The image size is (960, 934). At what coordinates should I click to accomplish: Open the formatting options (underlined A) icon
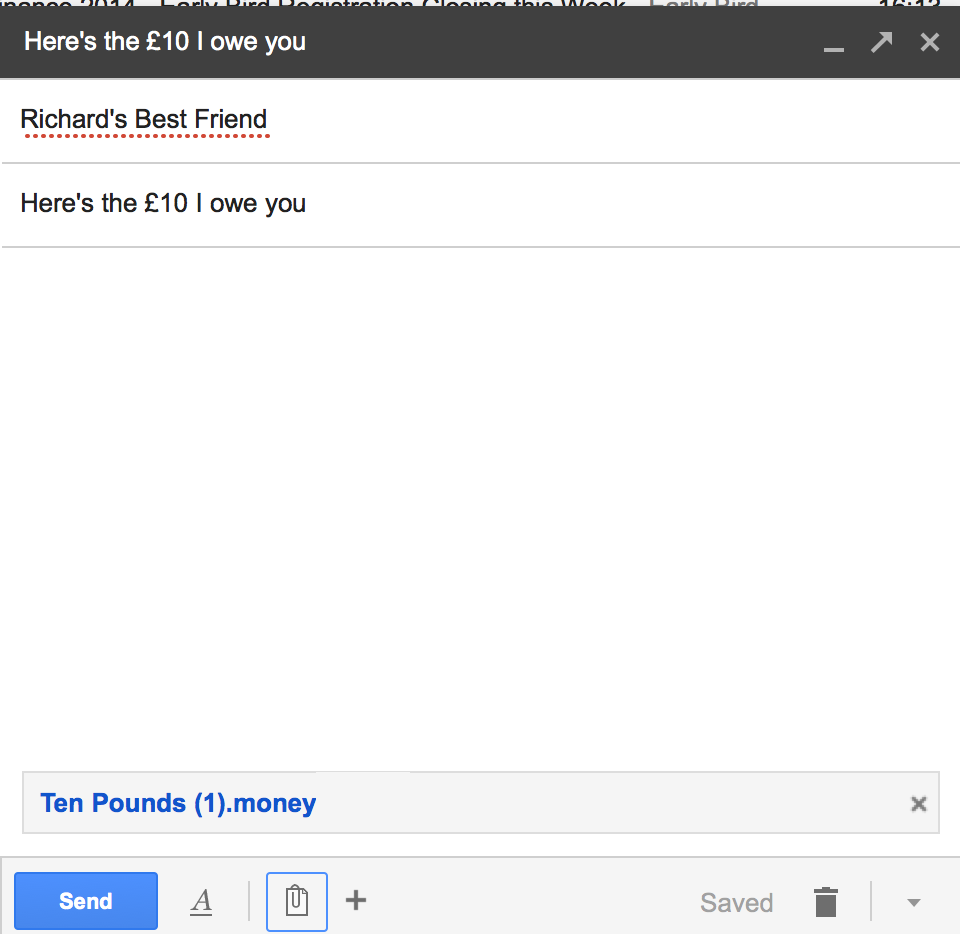click(201, 902)
